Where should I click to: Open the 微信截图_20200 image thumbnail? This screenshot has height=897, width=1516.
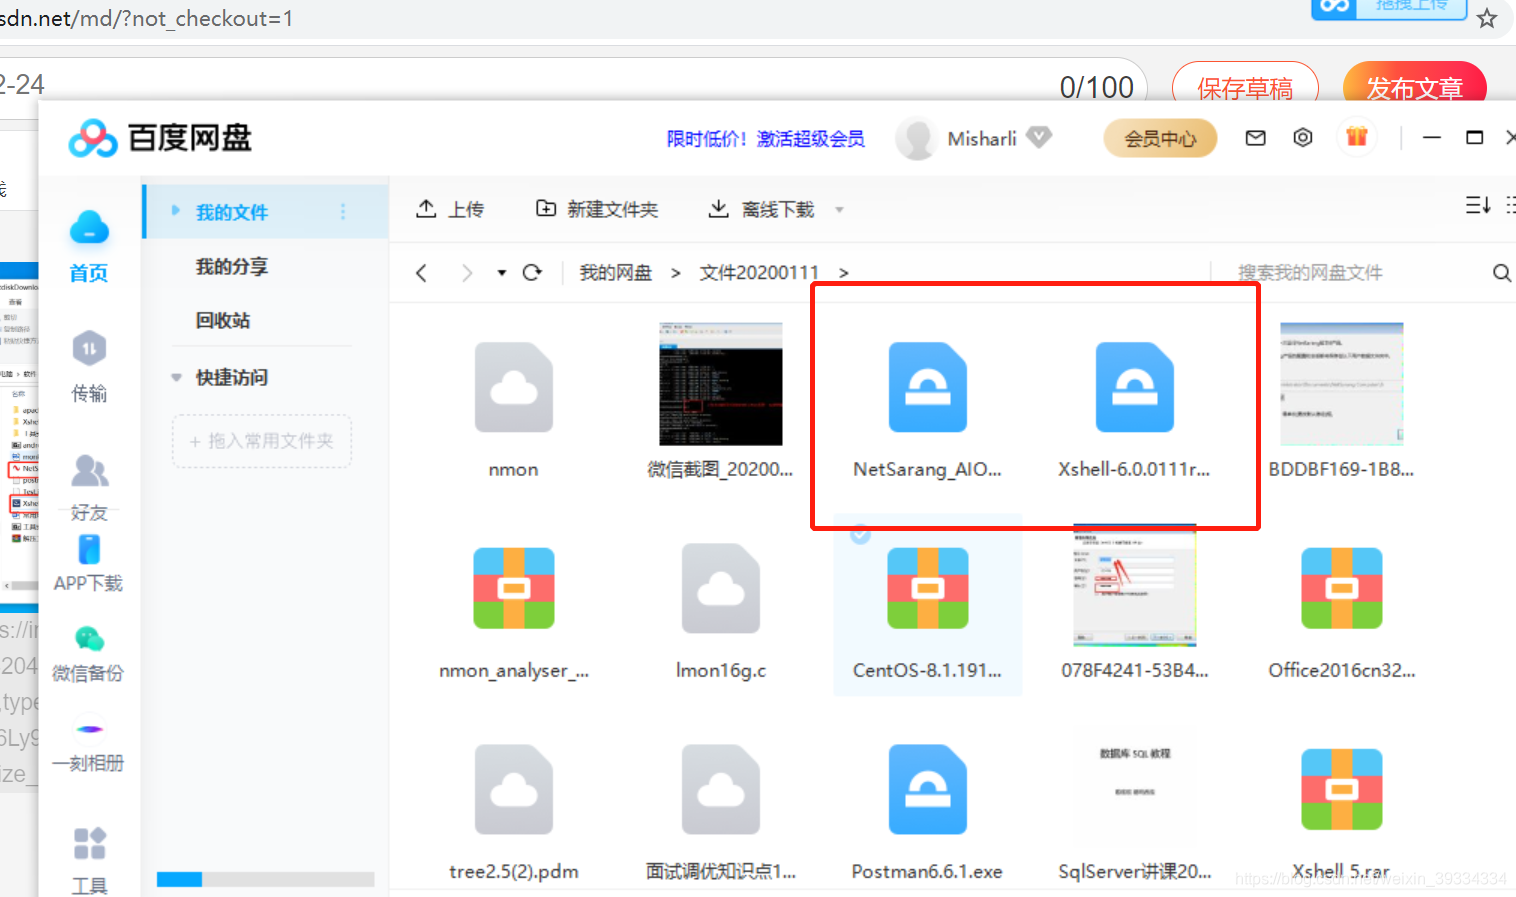pyautogui.click(x=721, y=384)
